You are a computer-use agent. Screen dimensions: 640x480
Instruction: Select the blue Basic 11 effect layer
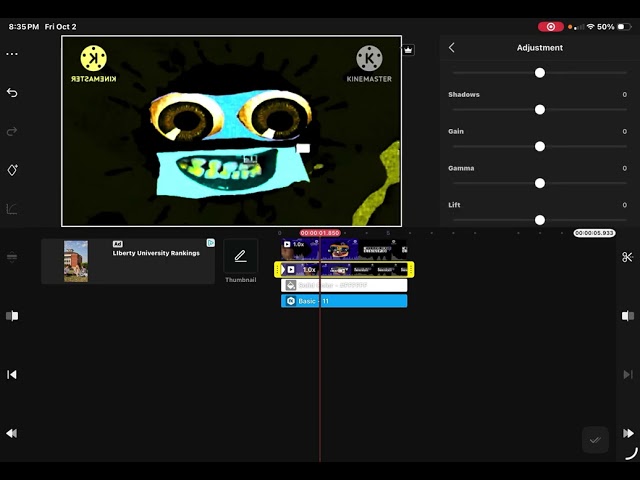coord(344,301)
